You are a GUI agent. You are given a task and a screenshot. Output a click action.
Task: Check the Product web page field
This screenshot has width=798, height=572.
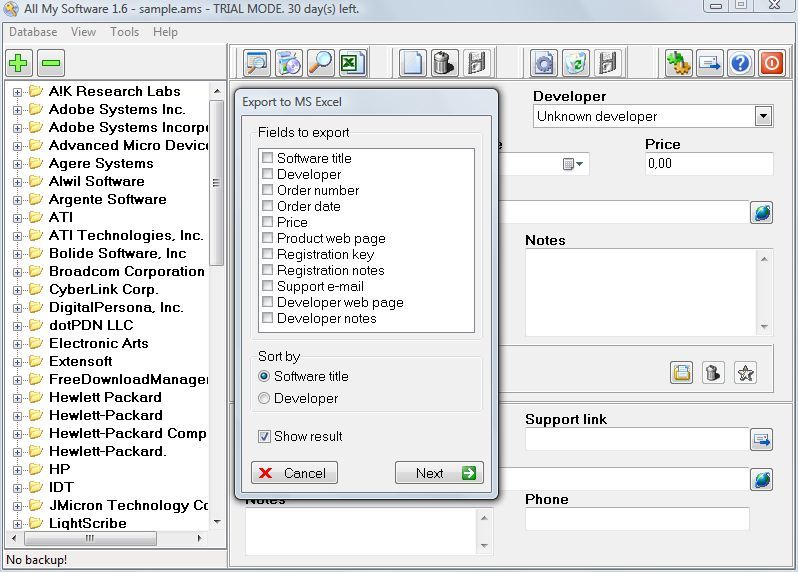(267, 238)
